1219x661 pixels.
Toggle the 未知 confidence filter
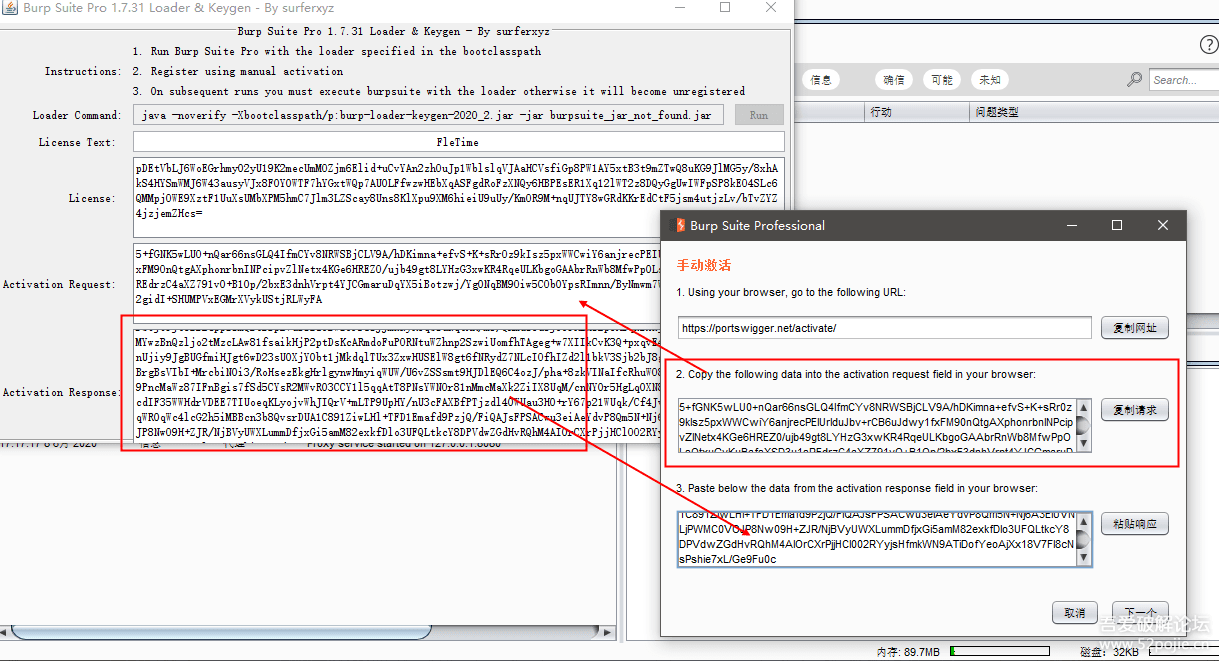(x=990, y=79)
